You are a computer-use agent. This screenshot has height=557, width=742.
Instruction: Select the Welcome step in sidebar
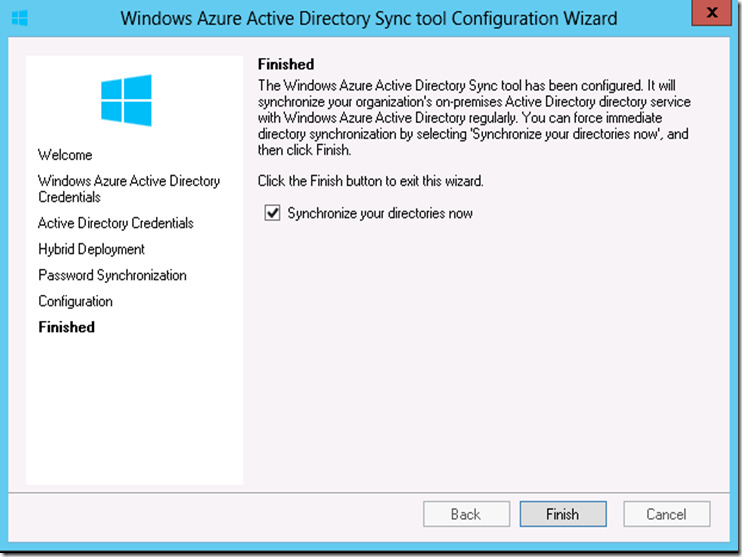[x=65, y=155]
